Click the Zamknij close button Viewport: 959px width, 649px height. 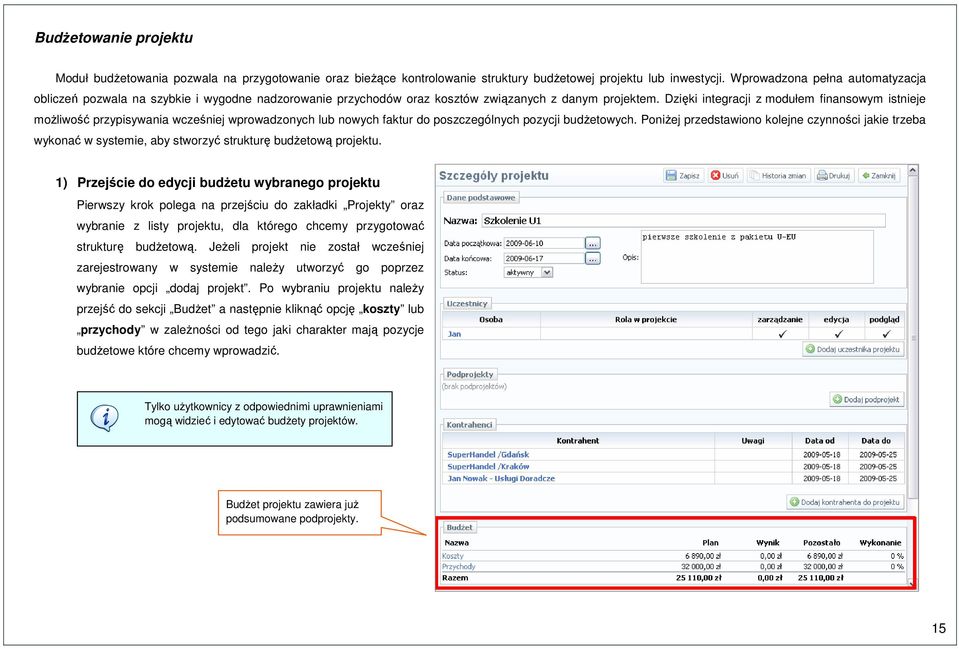pos(879,176)
